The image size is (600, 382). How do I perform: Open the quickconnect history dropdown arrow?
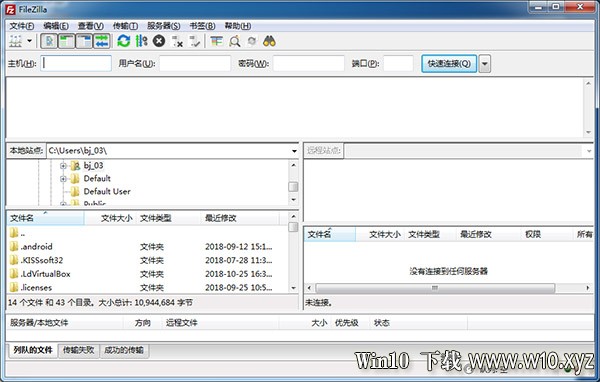[484, 64]
